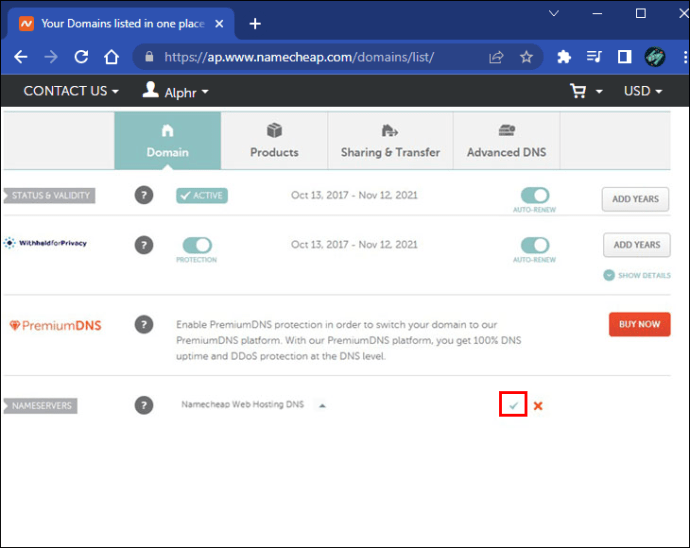
Task: Open the tab search chevron
Action: (554, 13)
